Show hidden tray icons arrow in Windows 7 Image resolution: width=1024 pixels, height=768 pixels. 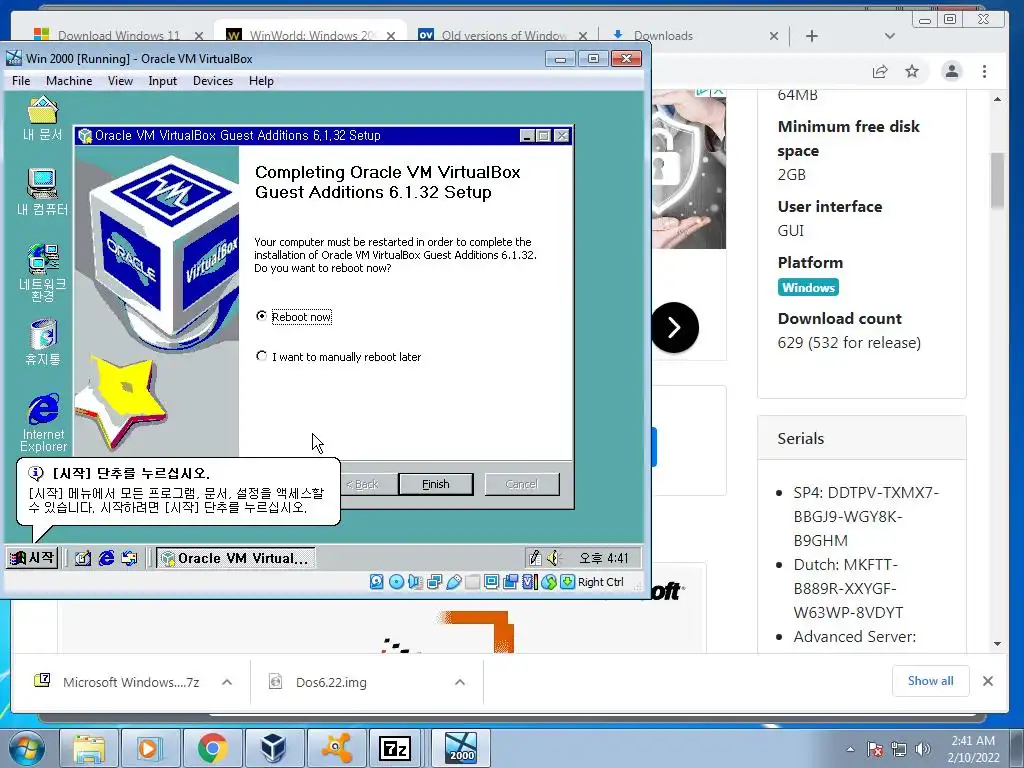click(850, 749)
